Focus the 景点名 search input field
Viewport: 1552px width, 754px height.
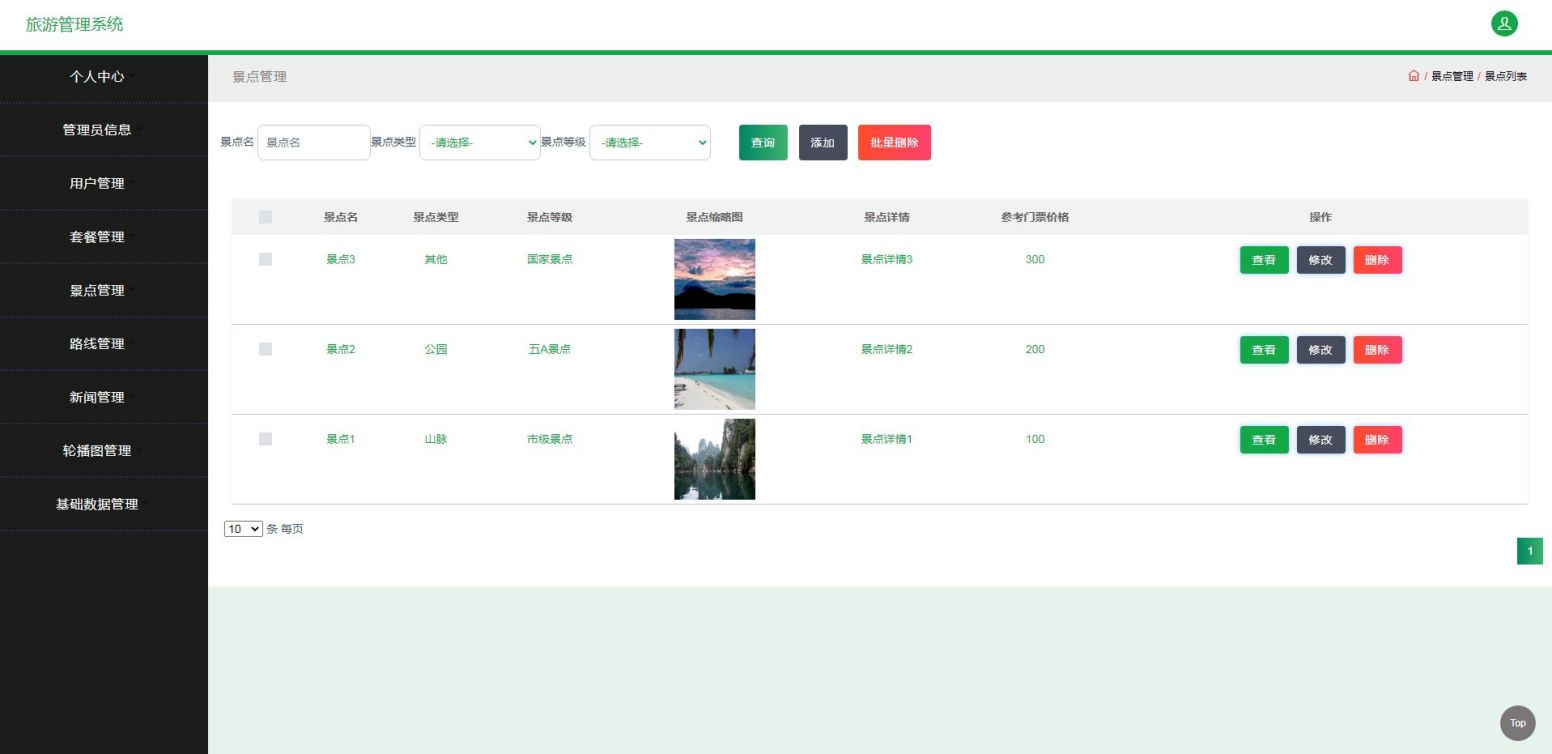click(x=314, y=142)
